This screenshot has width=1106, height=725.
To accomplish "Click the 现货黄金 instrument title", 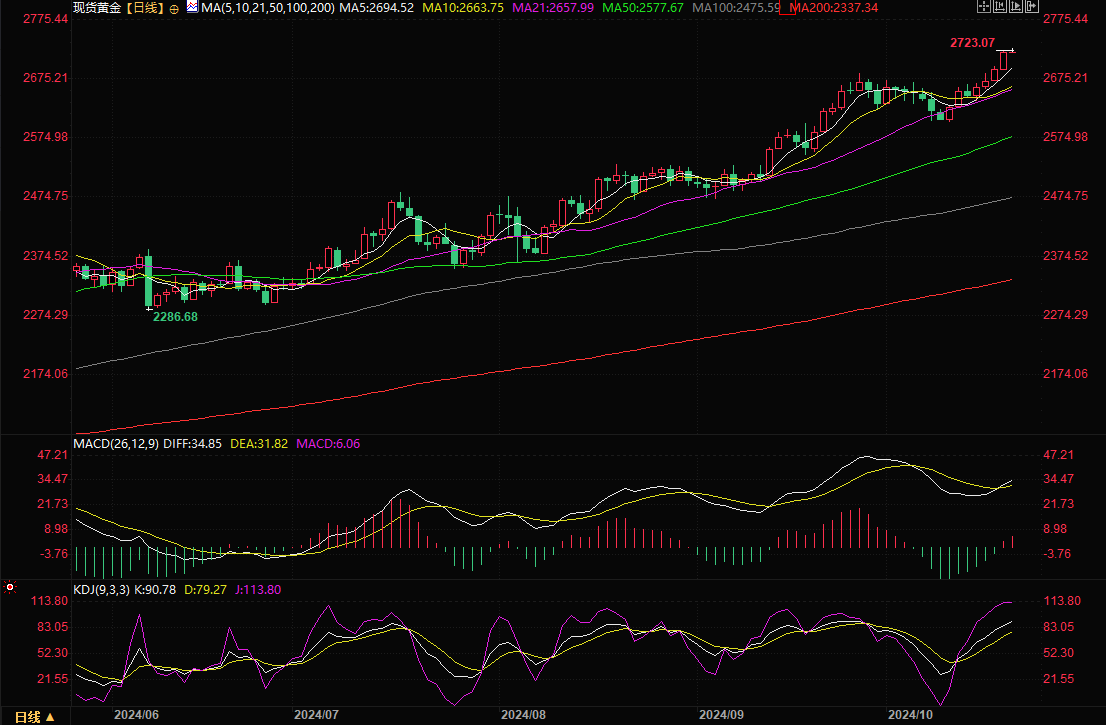I will 97,8.
